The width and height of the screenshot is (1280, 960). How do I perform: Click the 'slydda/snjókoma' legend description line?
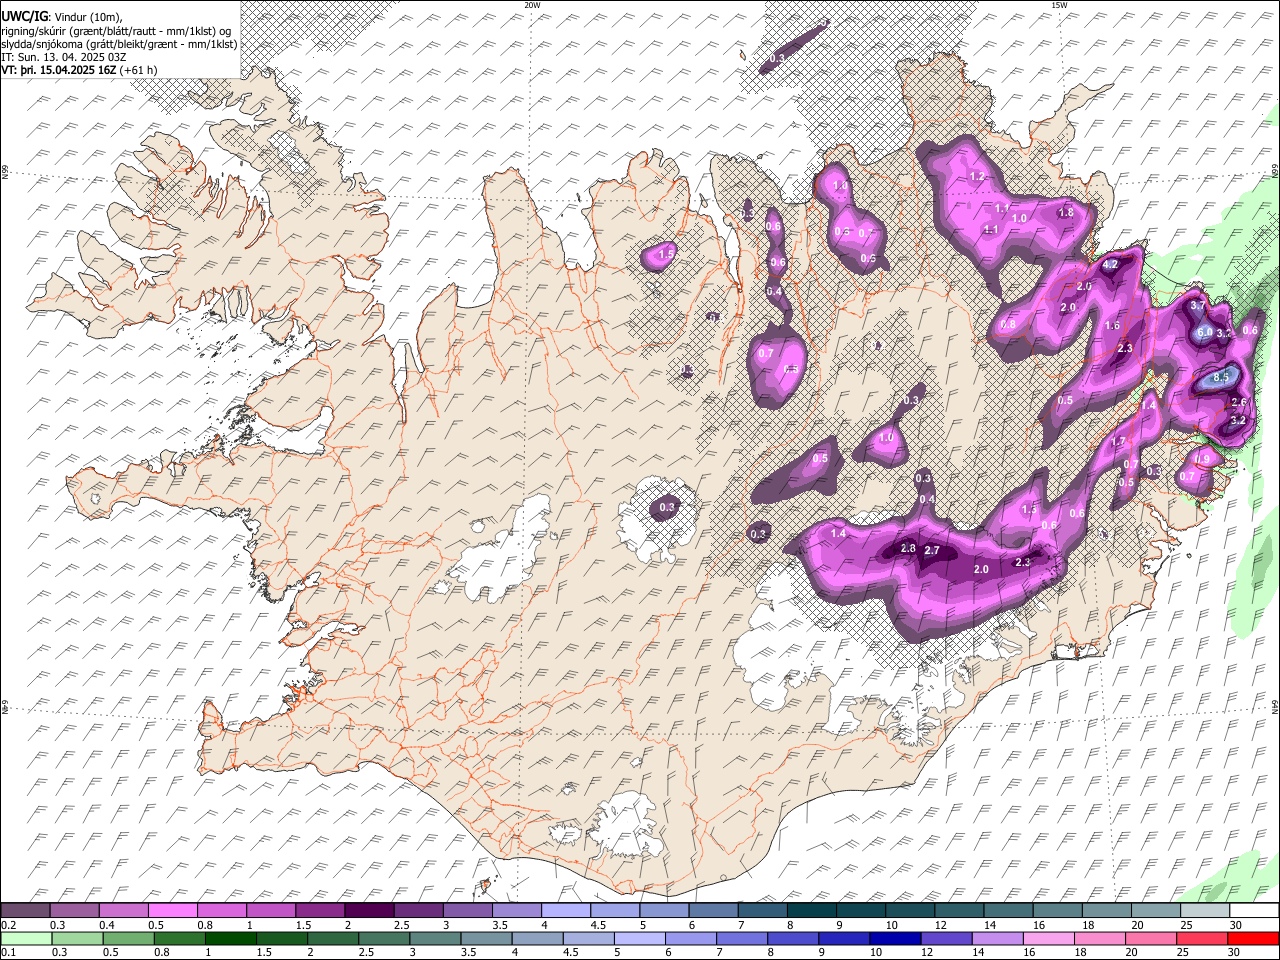click(x=119, y=44)
